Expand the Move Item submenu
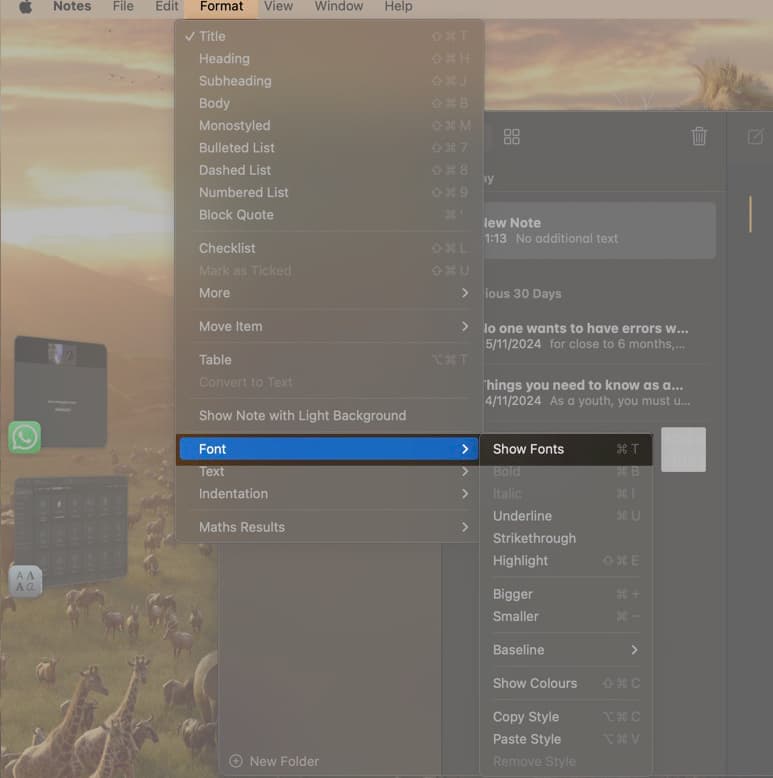 328,326
